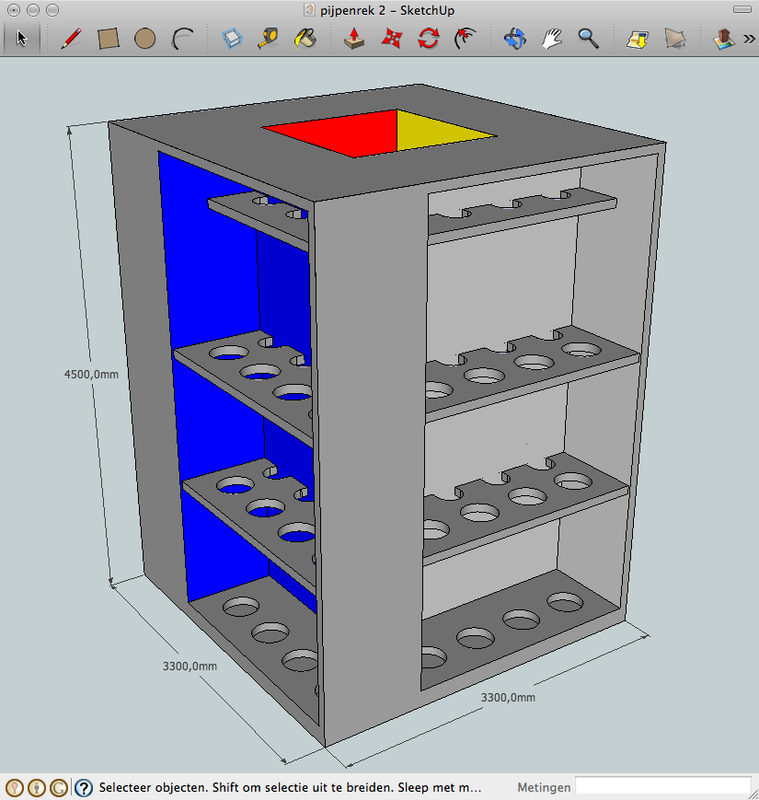Choose the Select arrow tool
759x800 pixels.
(21, 38)
